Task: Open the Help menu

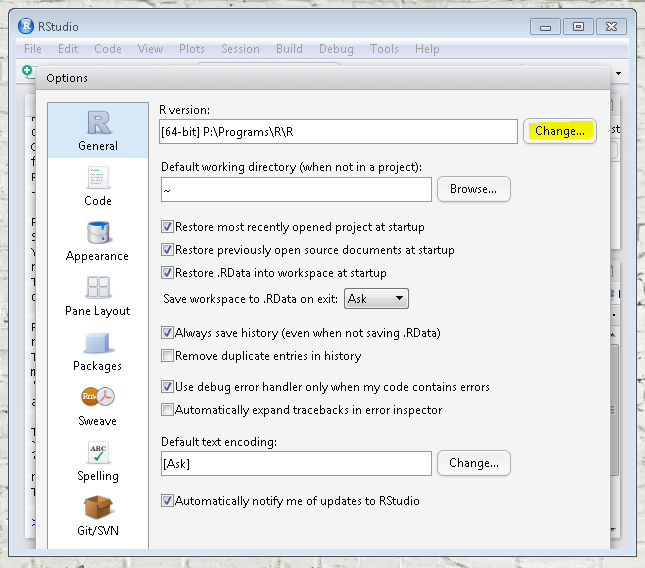Action: 427,49
